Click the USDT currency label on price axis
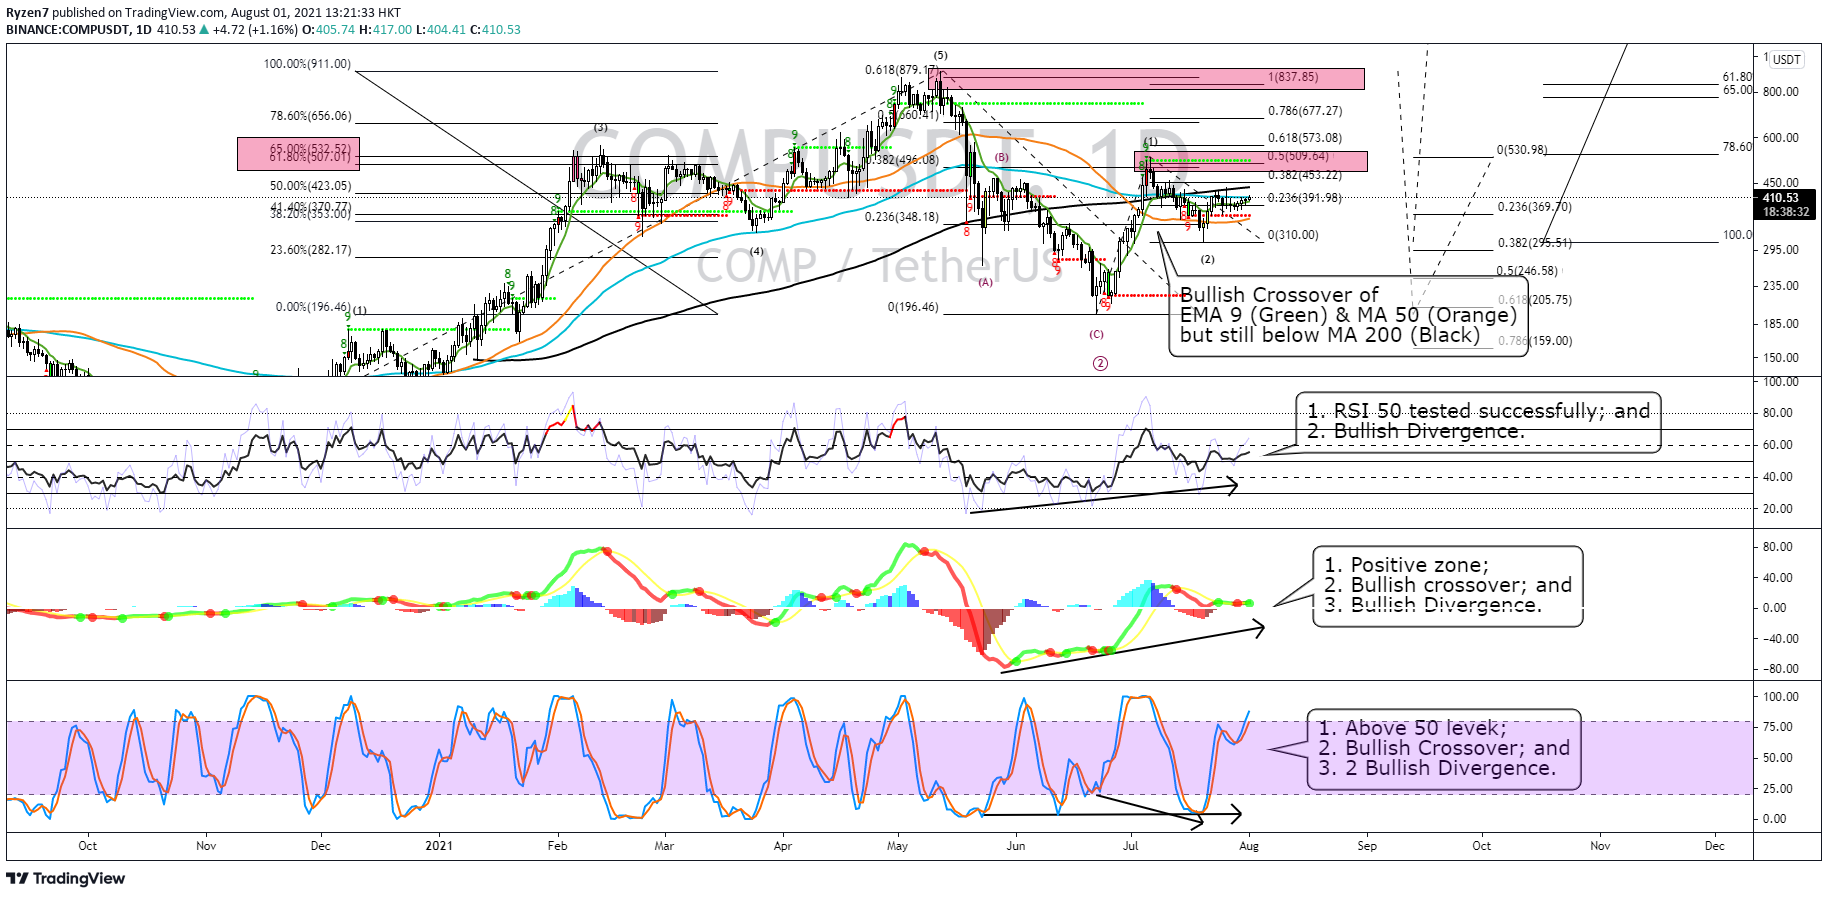 pos(1787,59)
